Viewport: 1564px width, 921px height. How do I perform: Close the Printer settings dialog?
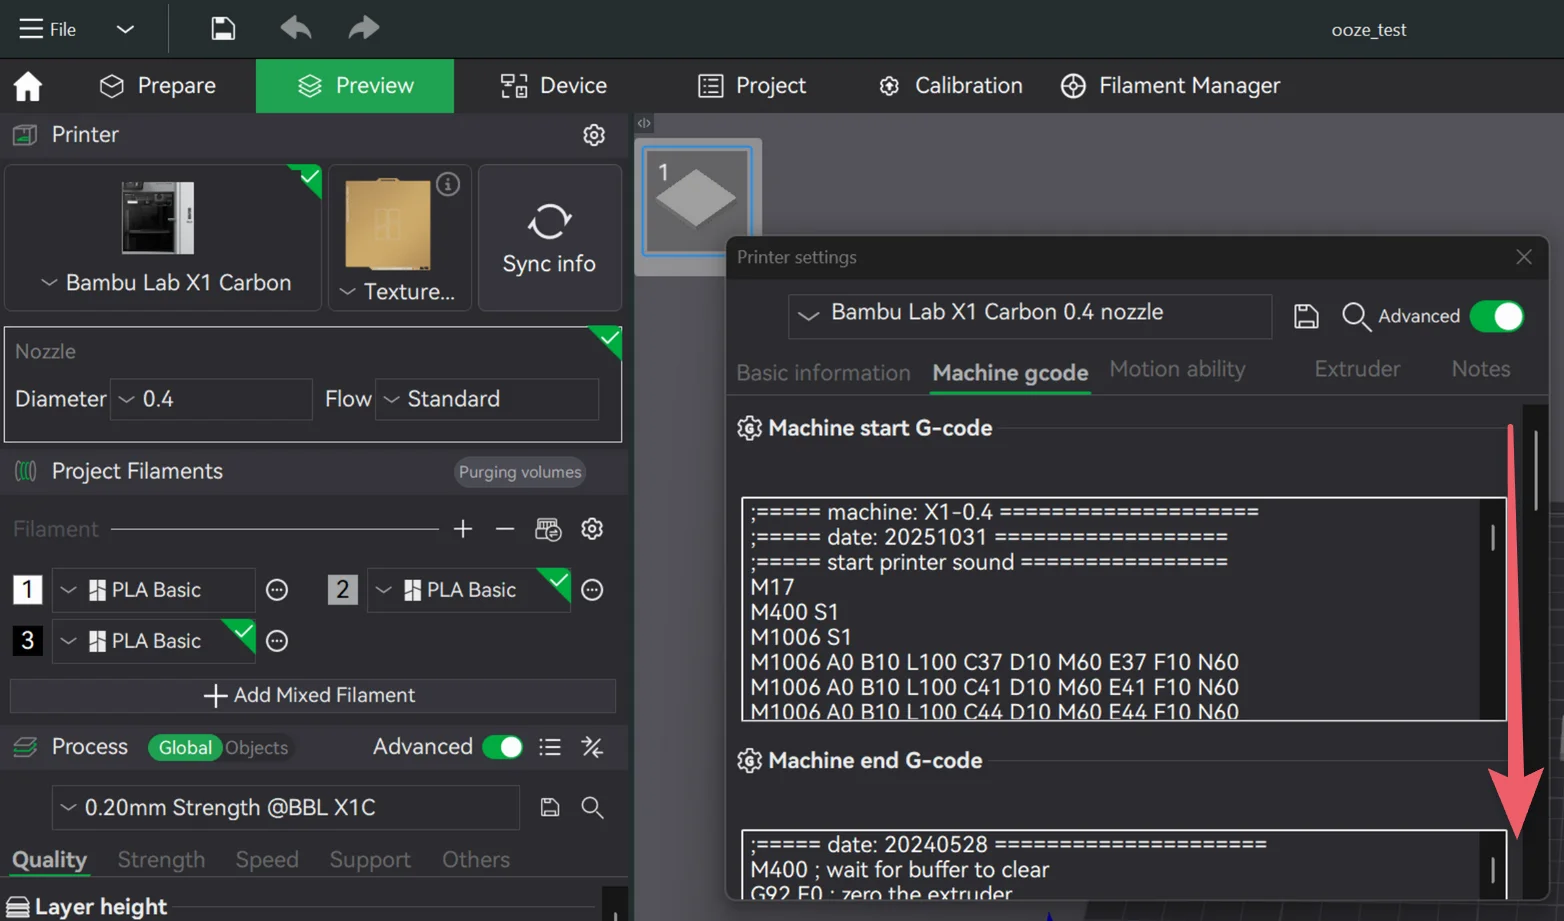click(1523, 257)
